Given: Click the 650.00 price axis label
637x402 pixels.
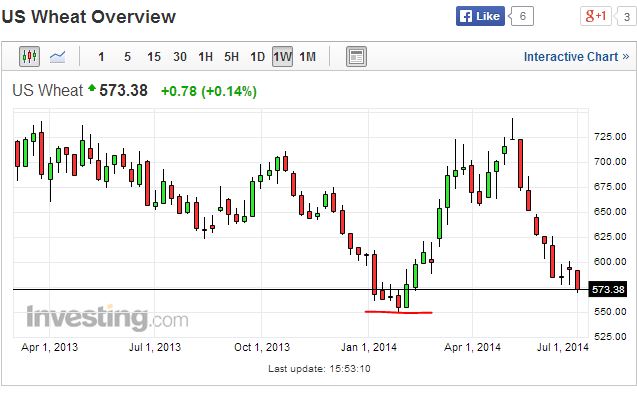Looking at the screenshot, I should tap(610, 212).
